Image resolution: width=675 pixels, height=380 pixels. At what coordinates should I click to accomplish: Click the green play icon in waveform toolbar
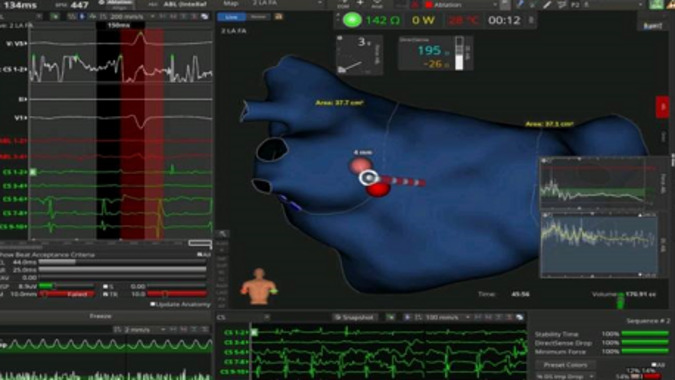click(x=55, y=16)
